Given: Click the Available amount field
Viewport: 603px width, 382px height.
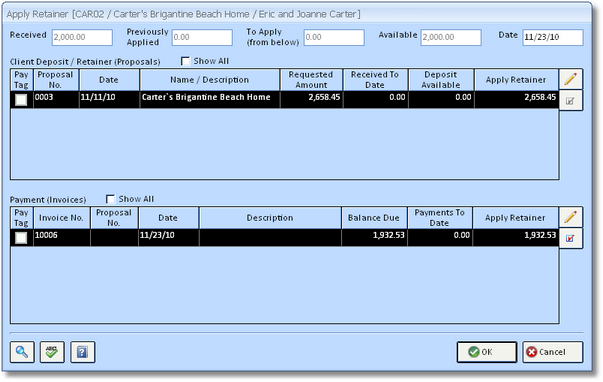Looking at the screenshot, I should pos(451,37).
